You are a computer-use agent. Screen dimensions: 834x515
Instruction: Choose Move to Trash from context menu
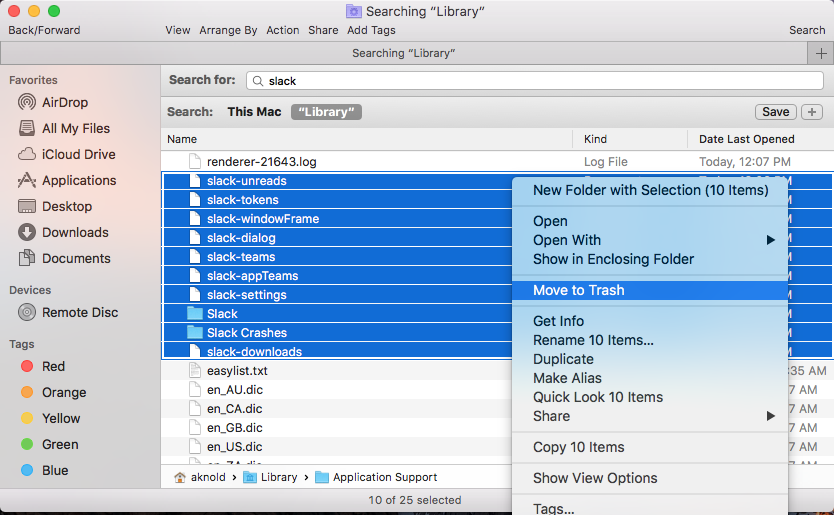point(579,290)
